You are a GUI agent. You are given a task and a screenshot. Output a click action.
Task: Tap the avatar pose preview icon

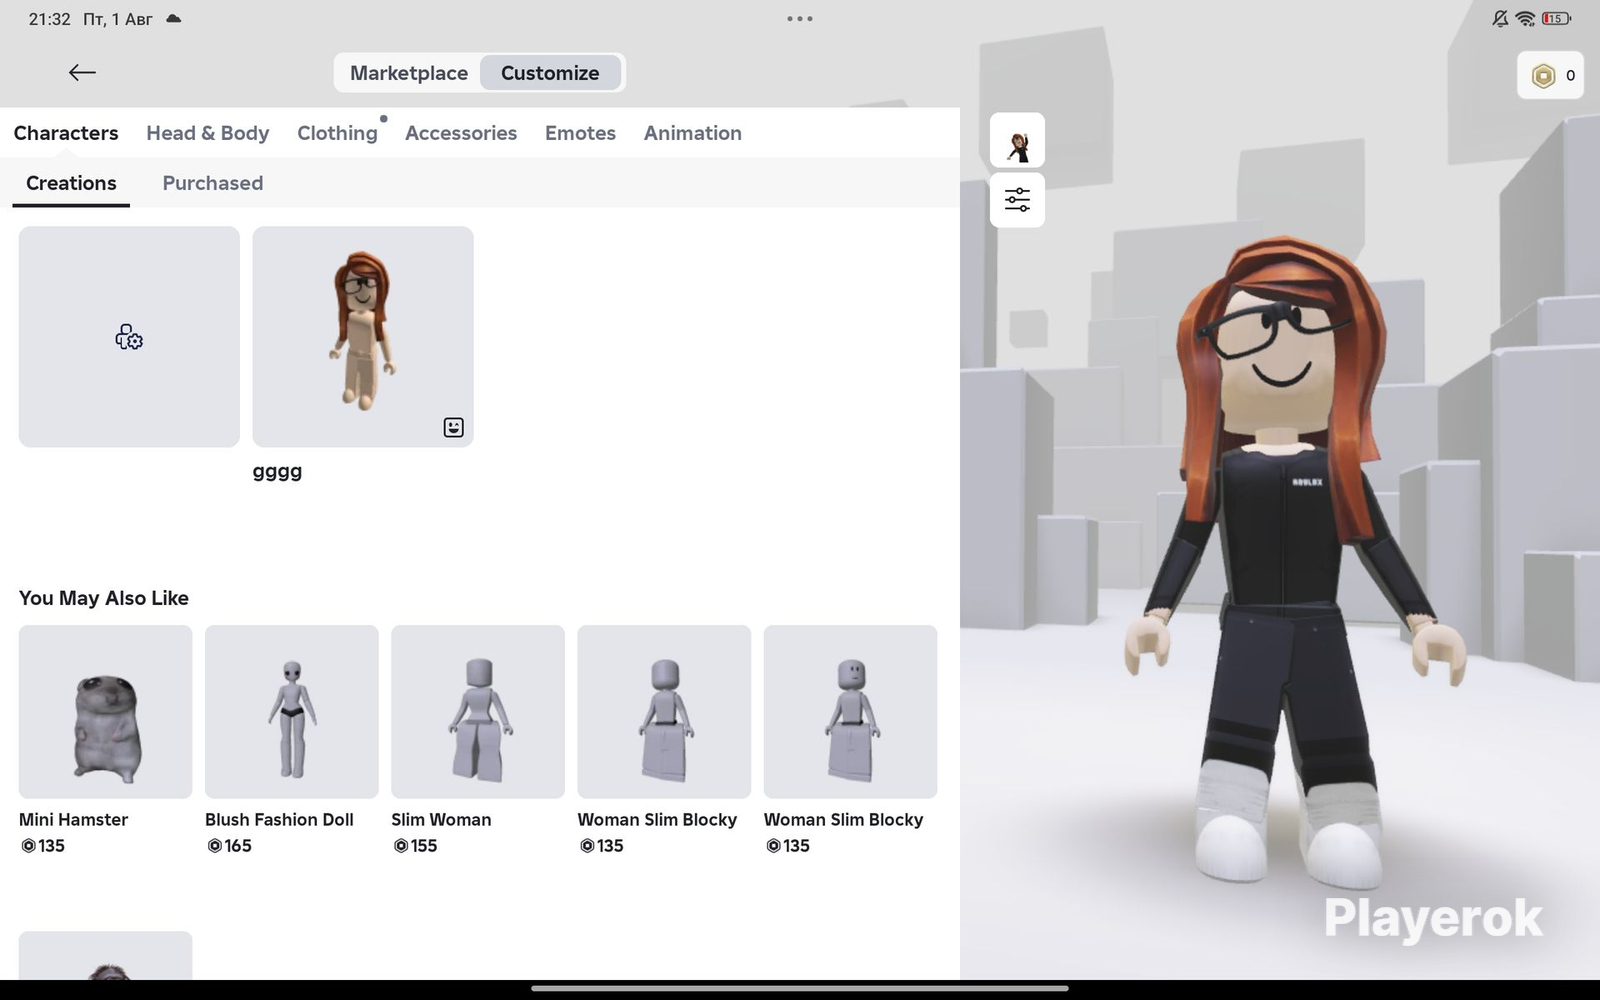pos(1017,140)
